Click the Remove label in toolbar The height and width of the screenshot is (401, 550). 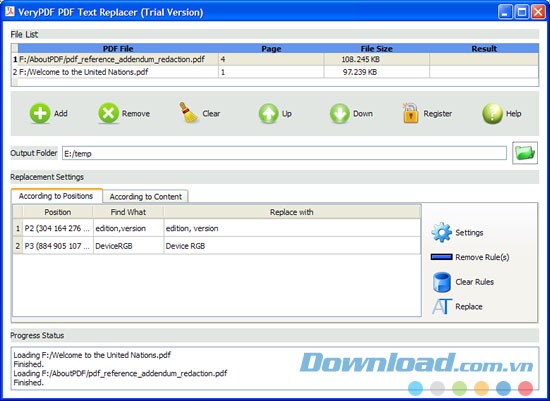tap(136, 114)
